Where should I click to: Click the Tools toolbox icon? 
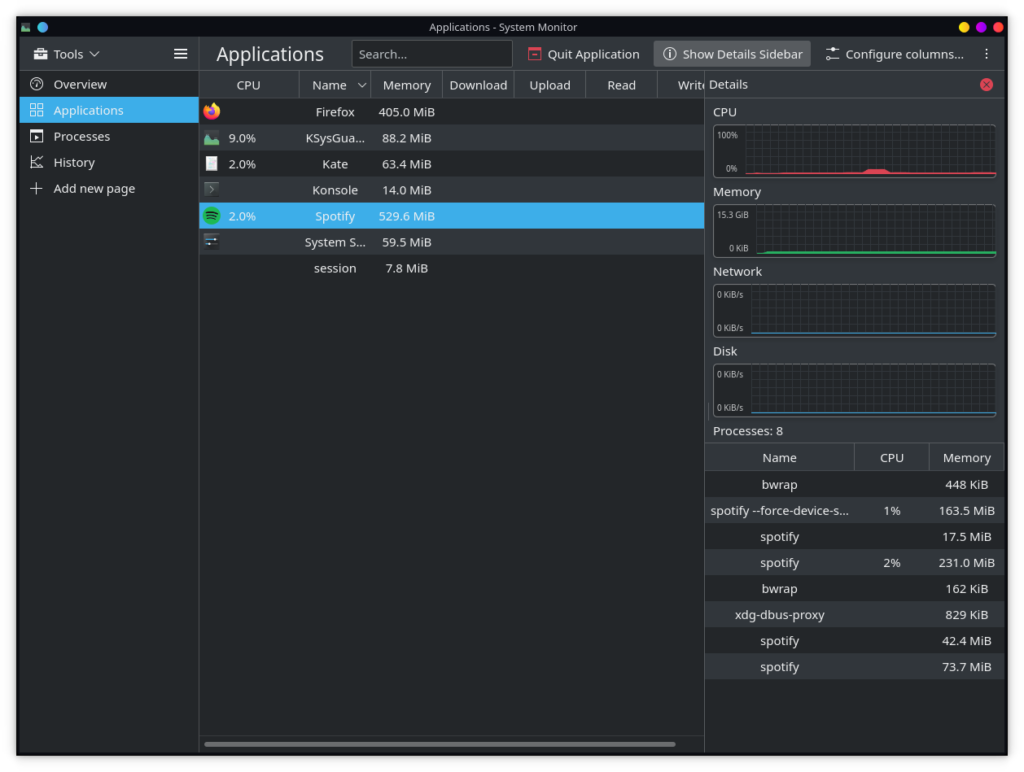pos(40,54)
